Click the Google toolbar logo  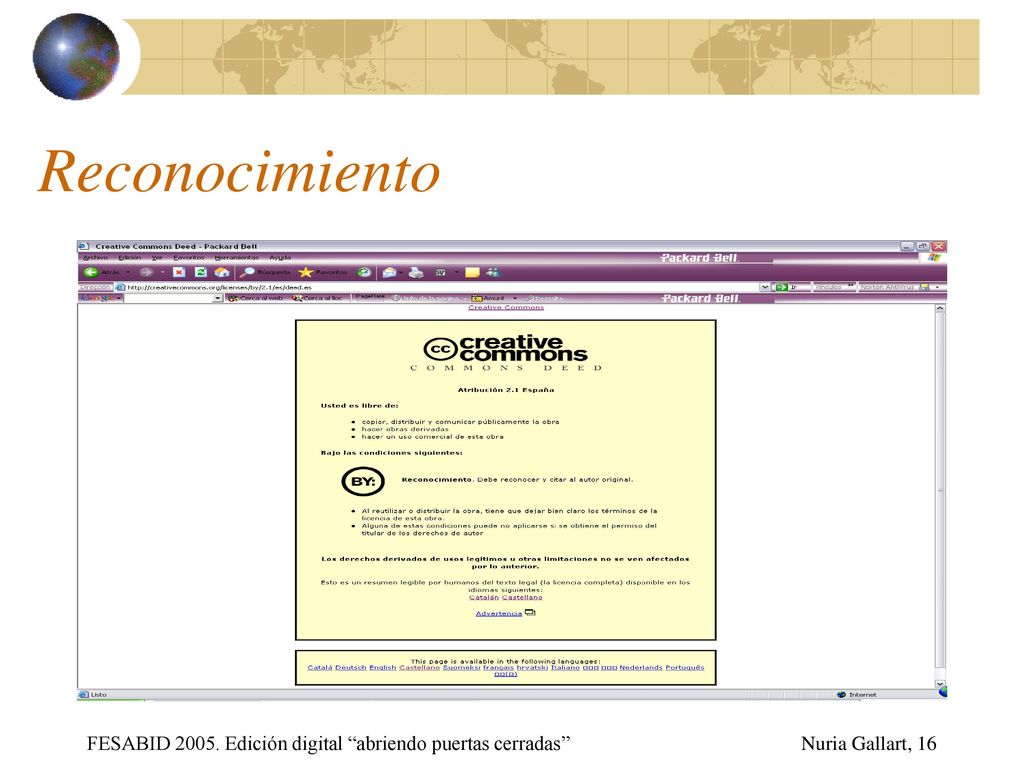point(97,298)
